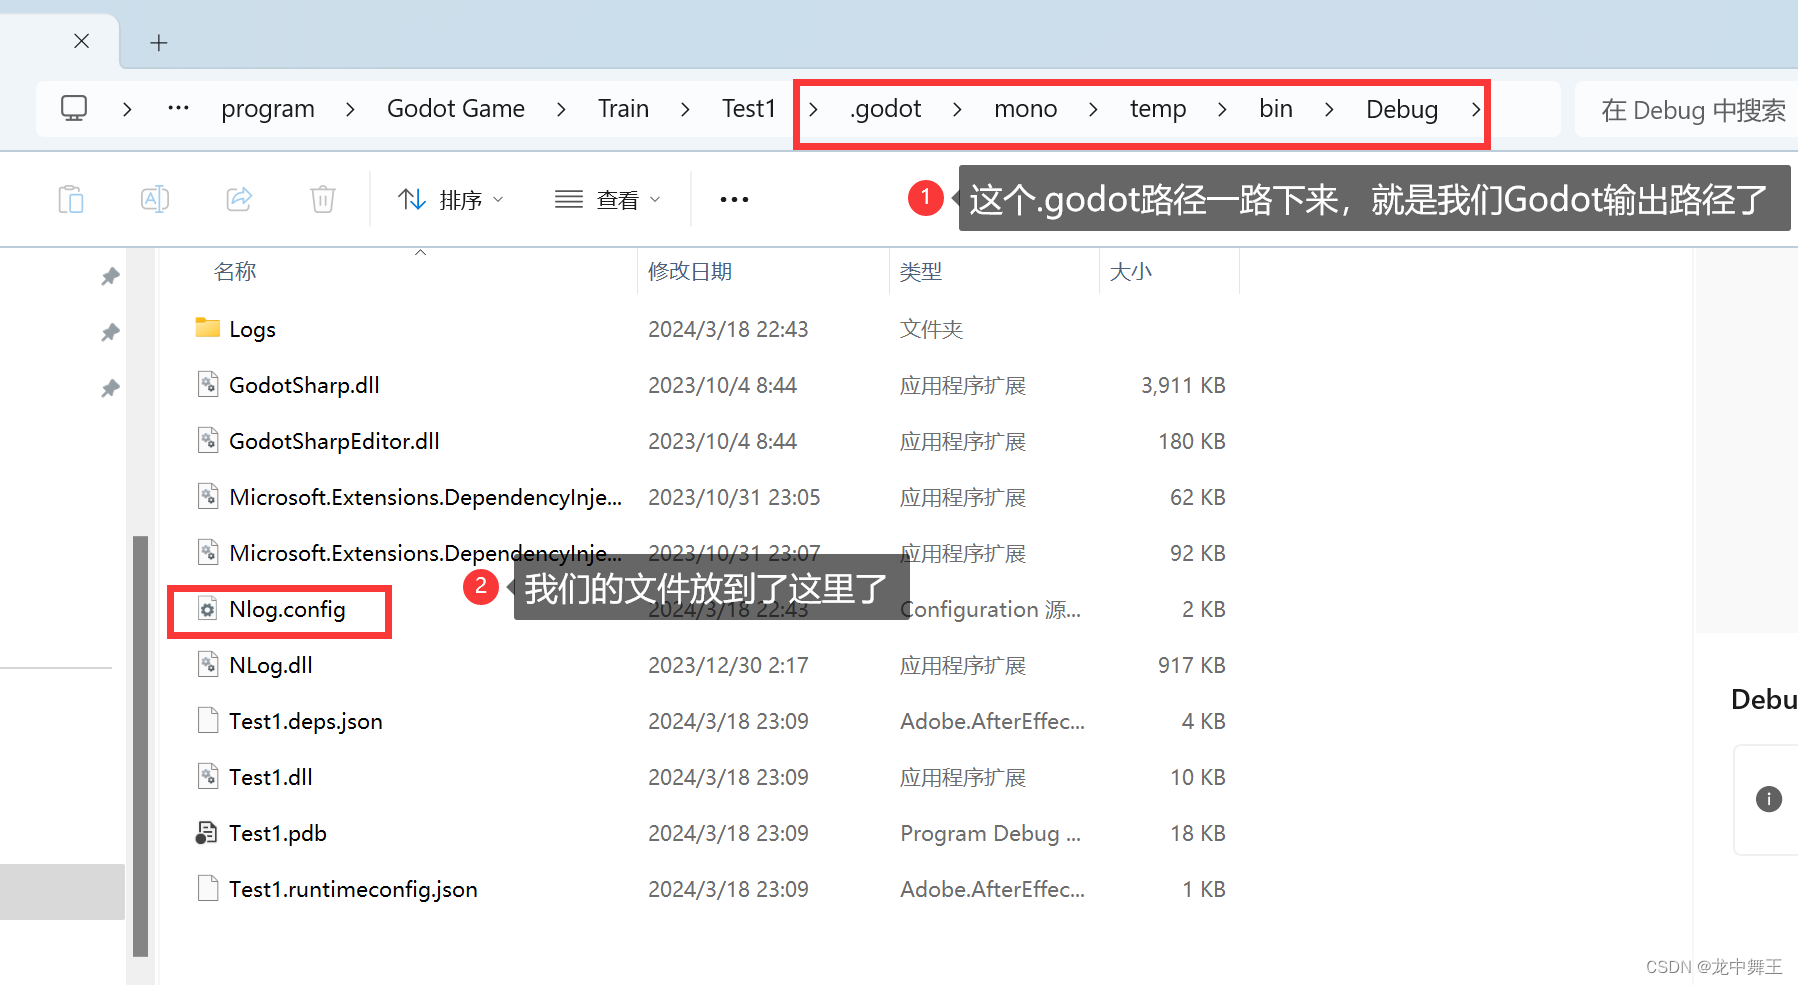The image size is (1798, 985).
Task: Click the second pin icon in sidebar
Action: tap(110, 332)
